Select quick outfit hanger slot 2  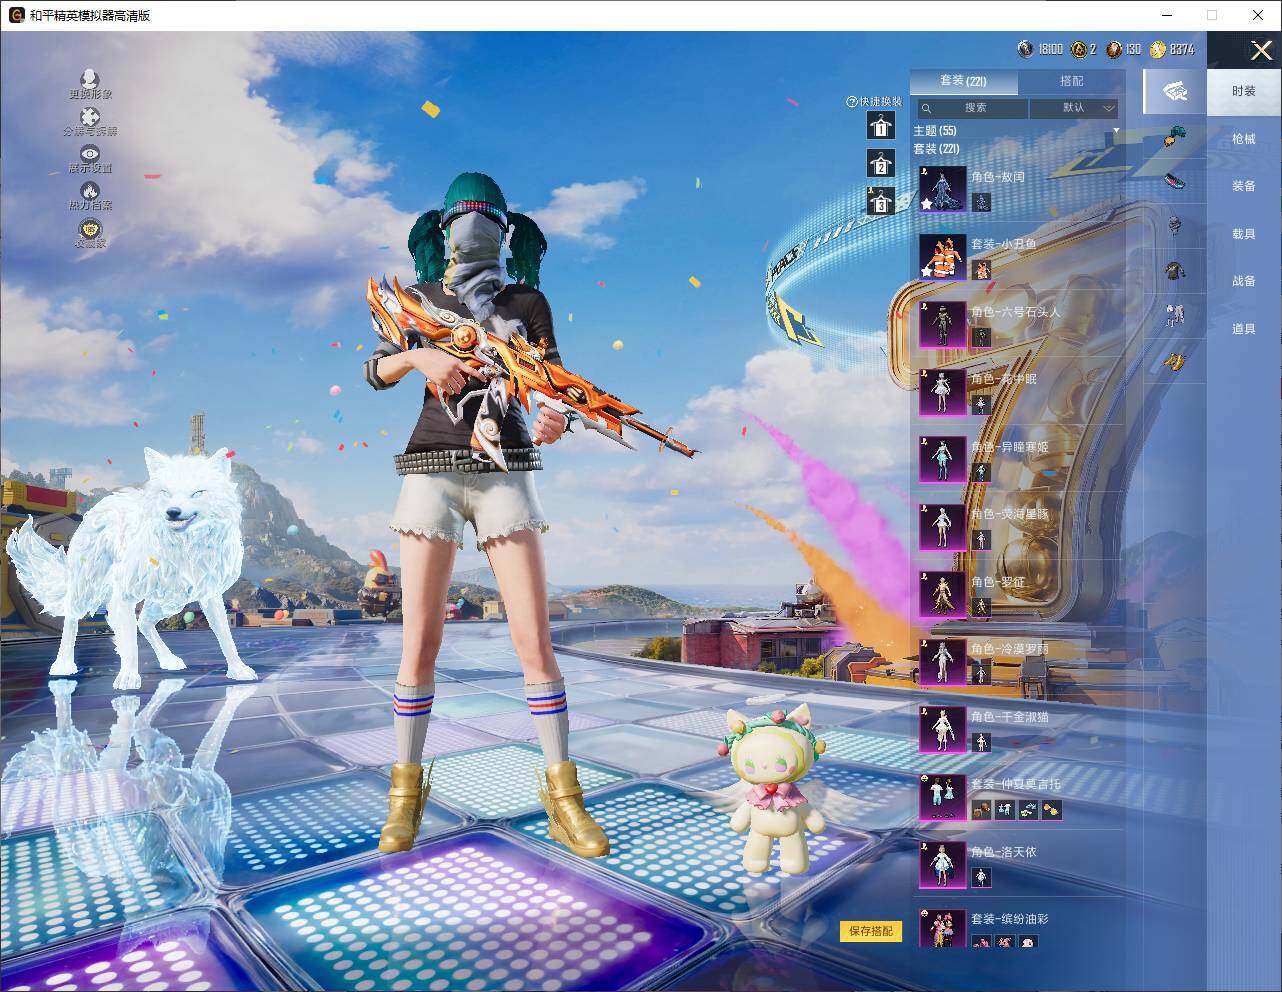point(880,163)
